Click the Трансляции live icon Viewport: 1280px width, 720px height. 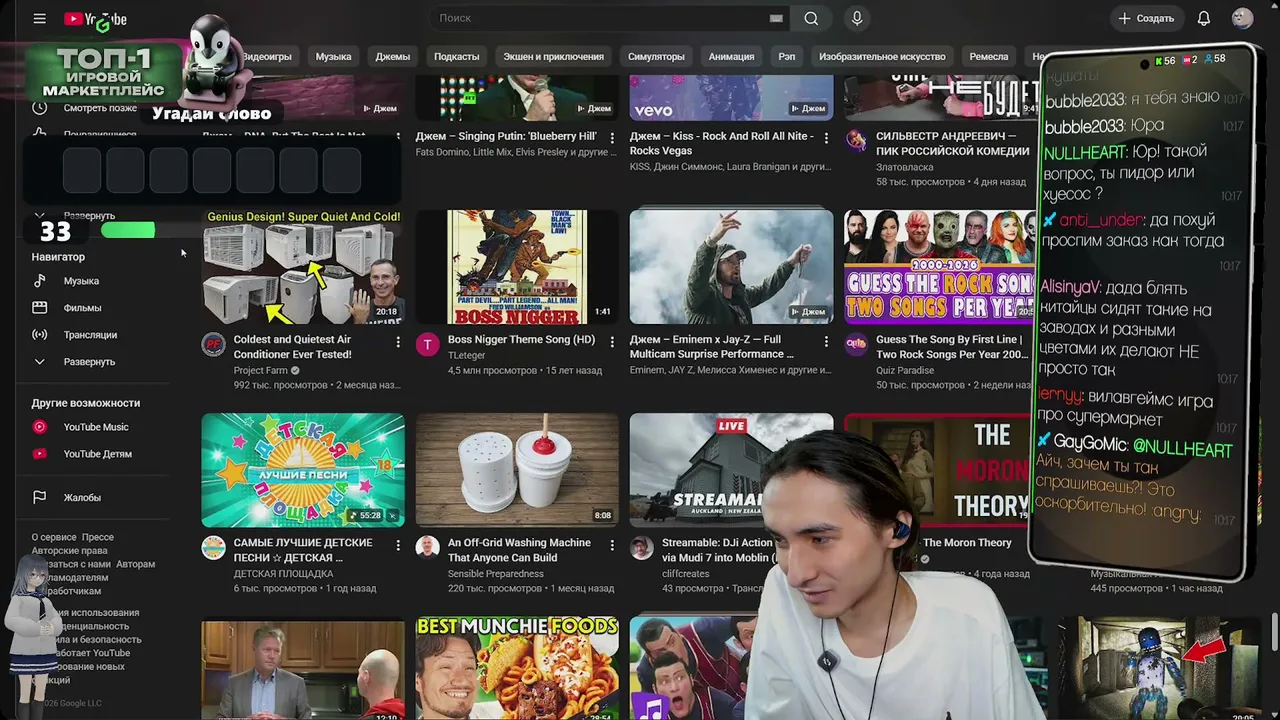(40, 335)
